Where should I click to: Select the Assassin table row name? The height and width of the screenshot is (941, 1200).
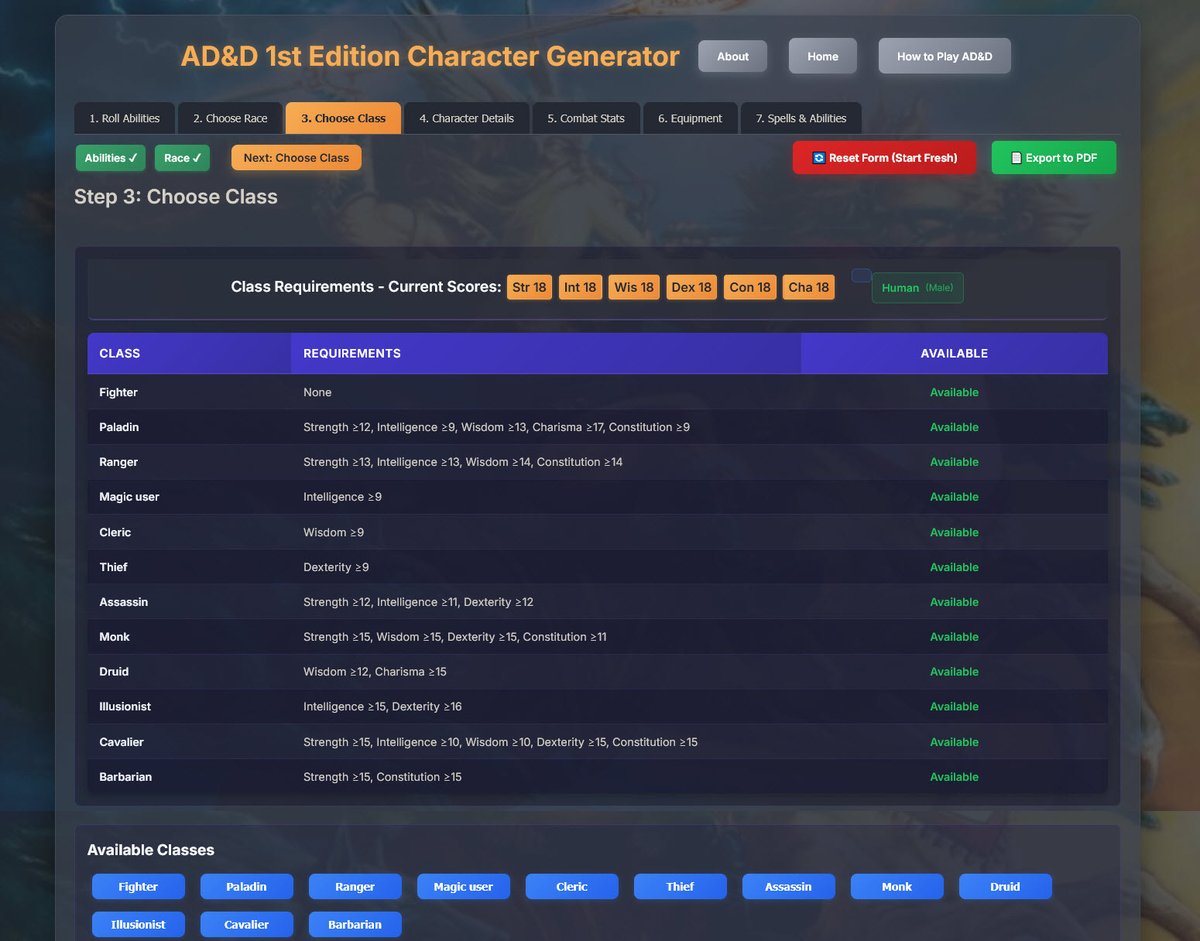(x=123, y=602)
